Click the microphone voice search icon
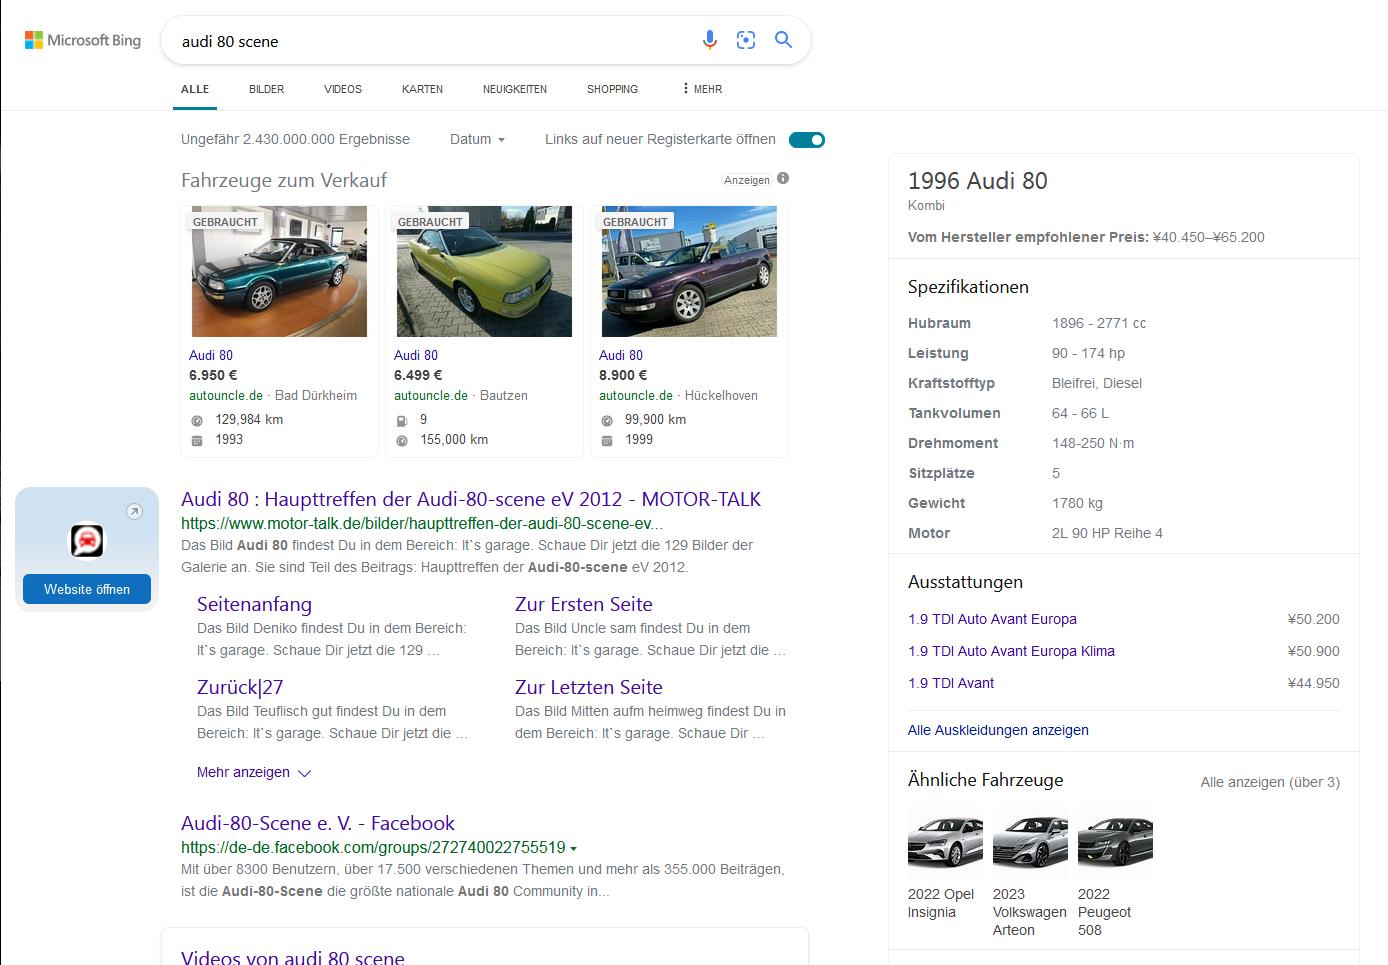Screen dimensions: 1388x965 tap(709, 40)
